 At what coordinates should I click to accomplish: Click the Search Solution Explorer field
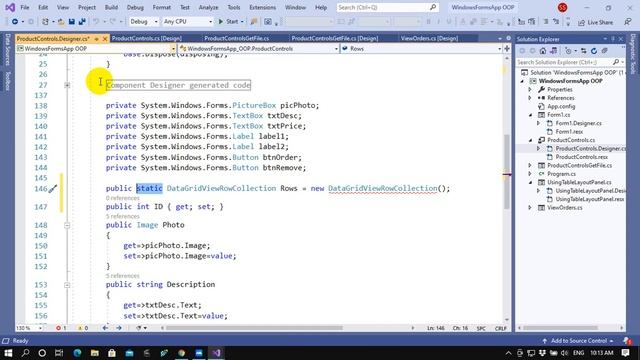tap(570, 62)
